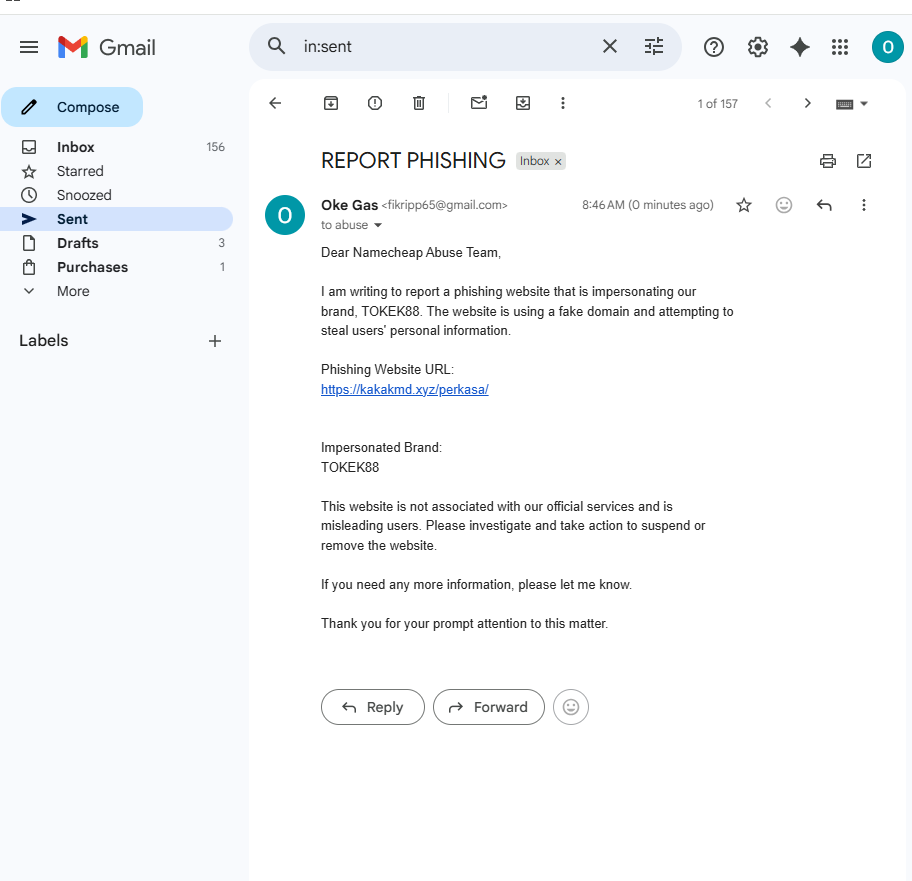Image resolution: width=912 pixels, height=881 pixels.
Task: Click the Reply button below the email
Action: coord(373,707)
